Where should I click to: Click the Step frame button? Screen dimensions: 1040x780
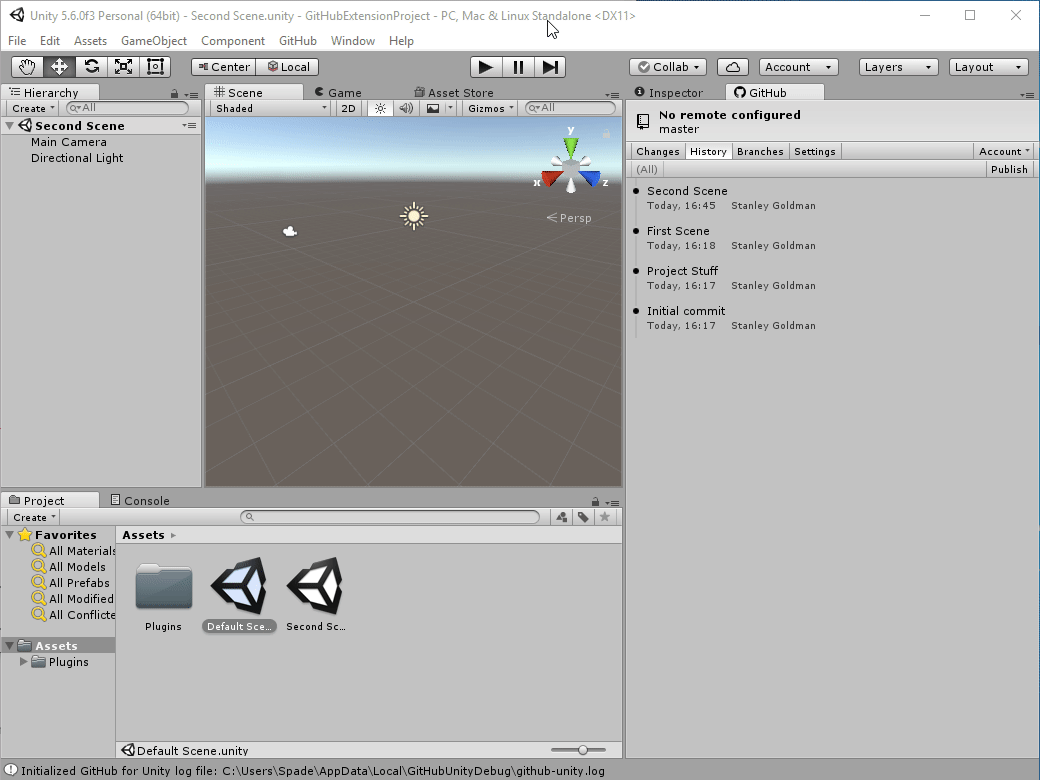tap(550, 67)
